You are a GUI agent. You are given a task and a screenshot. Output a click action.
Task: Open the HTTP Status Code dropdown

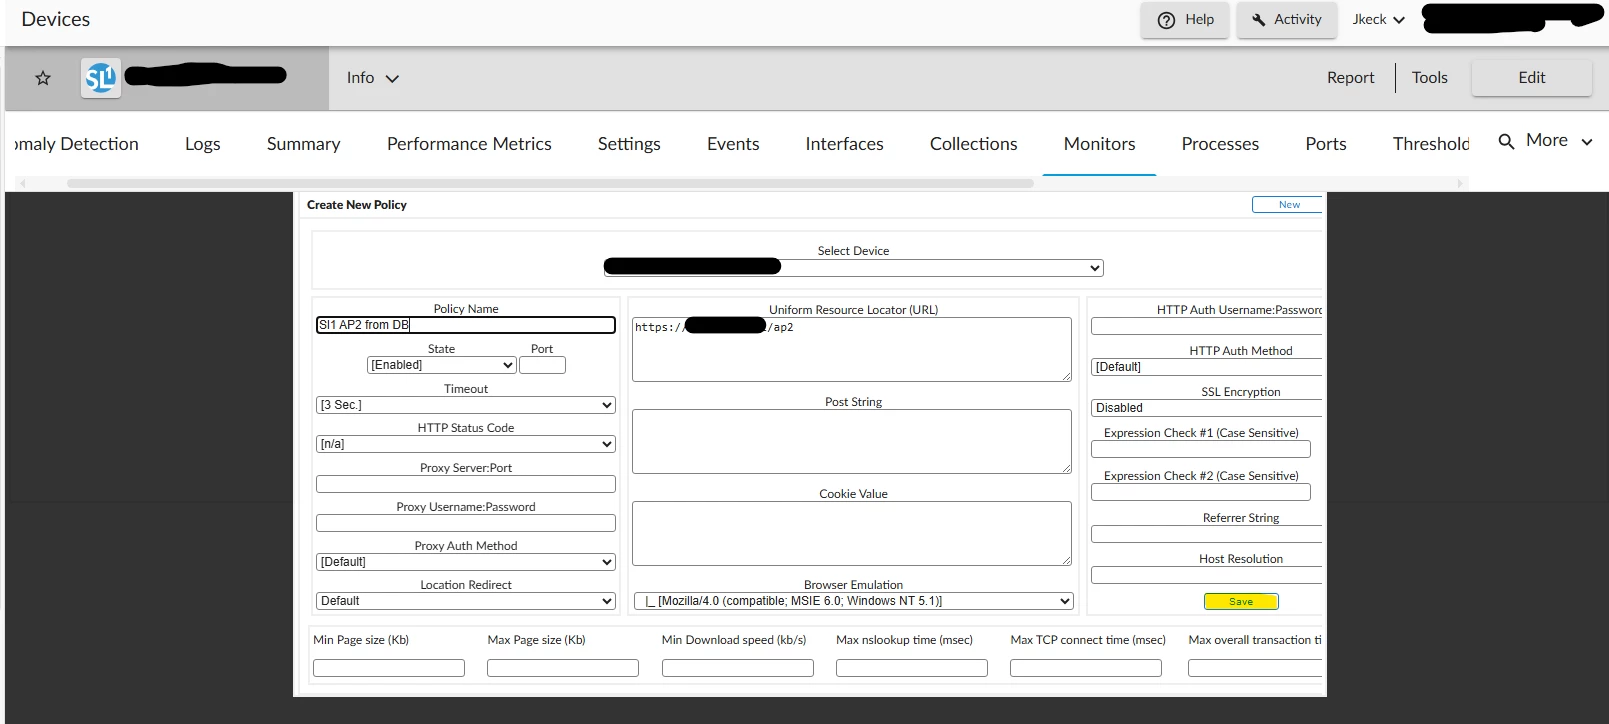tap(466, 444)
